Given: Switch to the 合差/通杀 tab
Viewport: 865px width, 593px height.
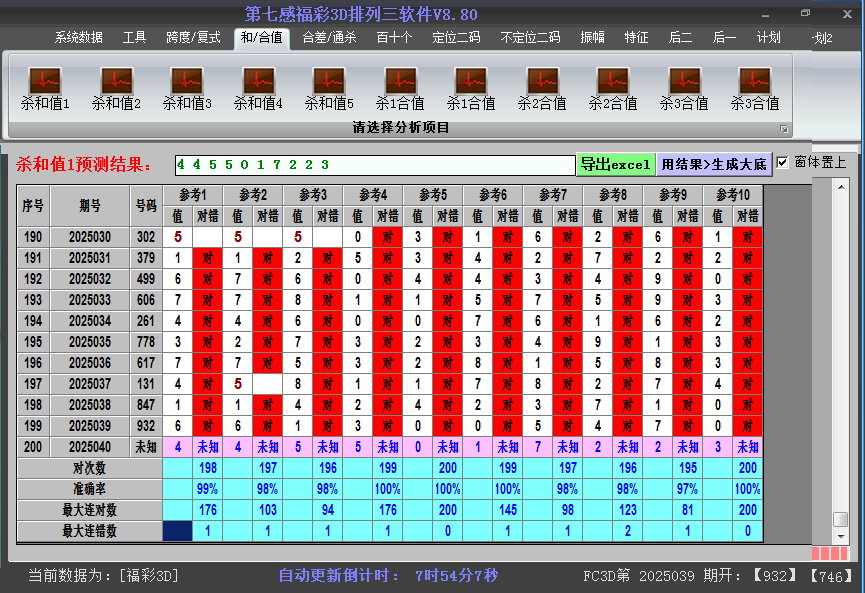Looking at the screenshot, I should pos(329,38).
